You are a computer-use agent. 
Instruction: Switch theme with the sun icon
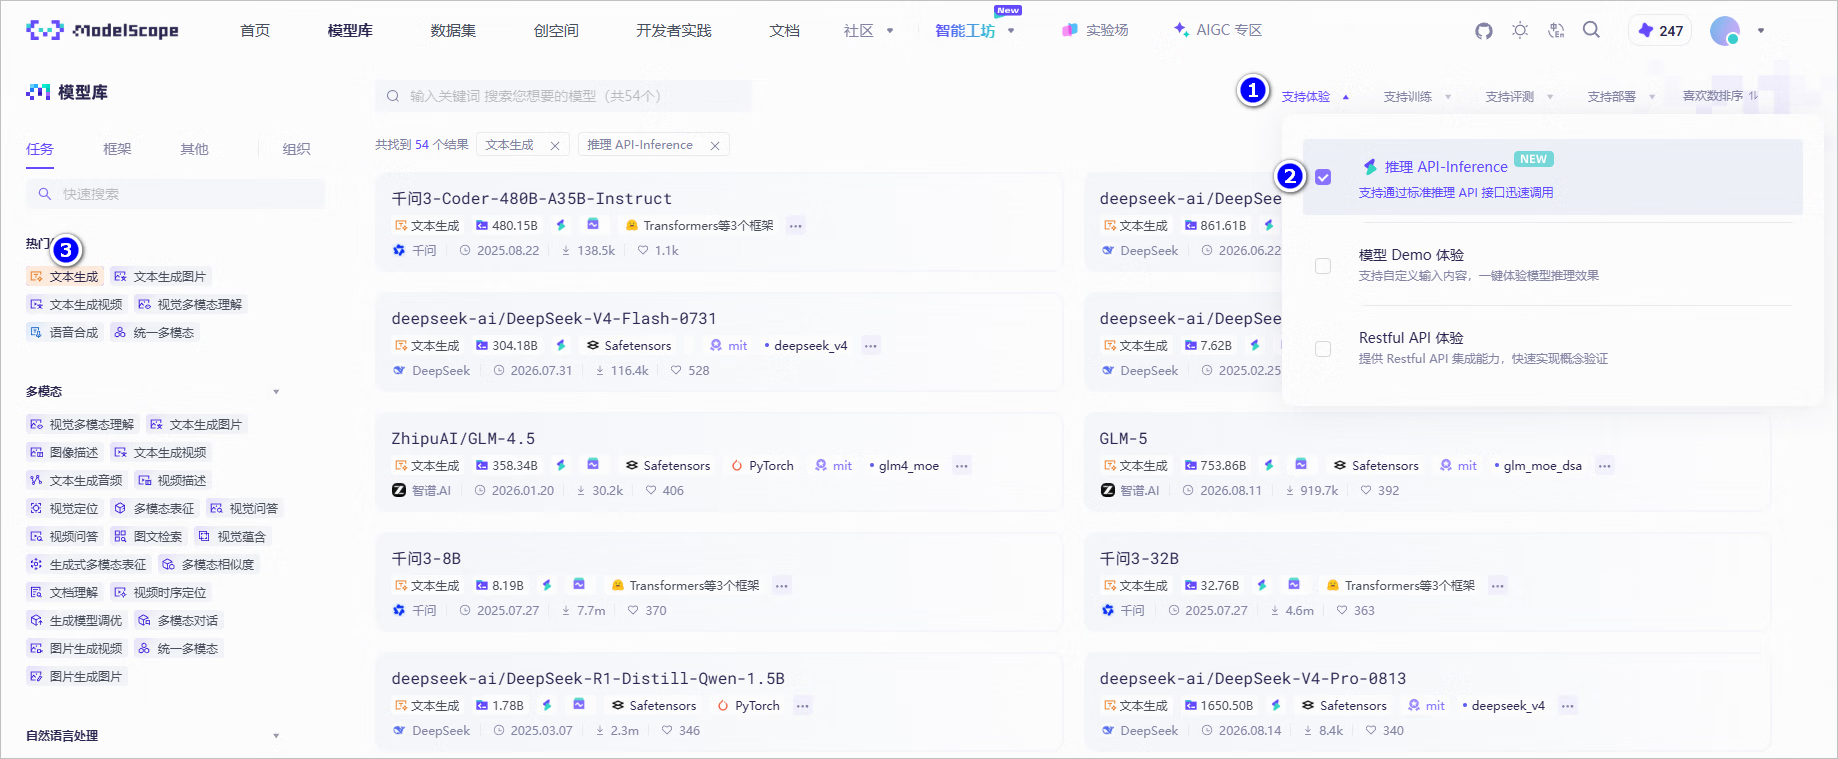pos(1520,30)
